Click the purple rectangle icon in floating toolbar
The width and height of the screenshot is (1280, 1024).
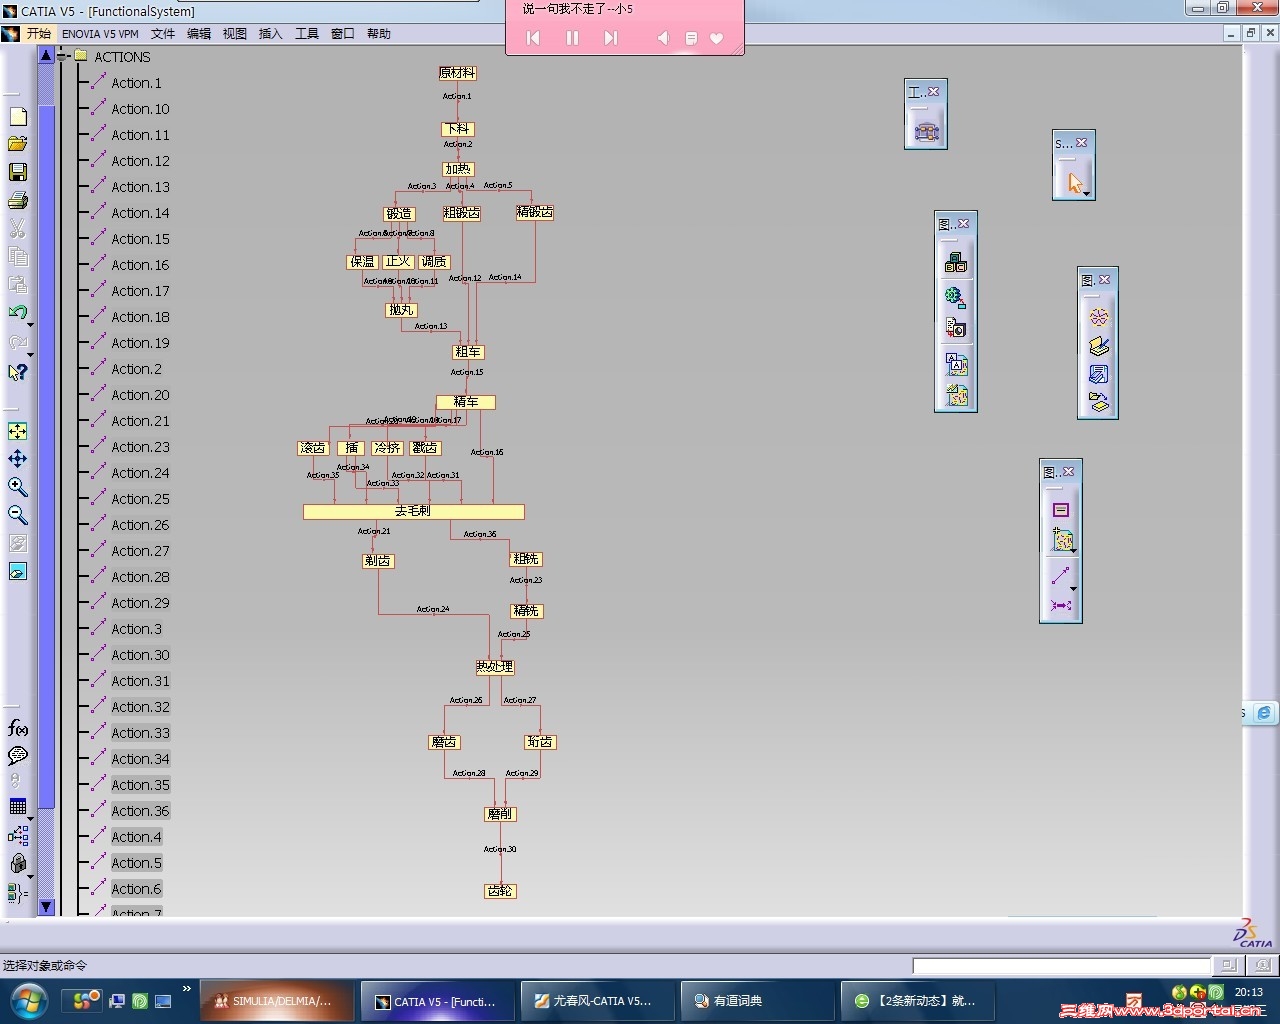(1061, 510)
